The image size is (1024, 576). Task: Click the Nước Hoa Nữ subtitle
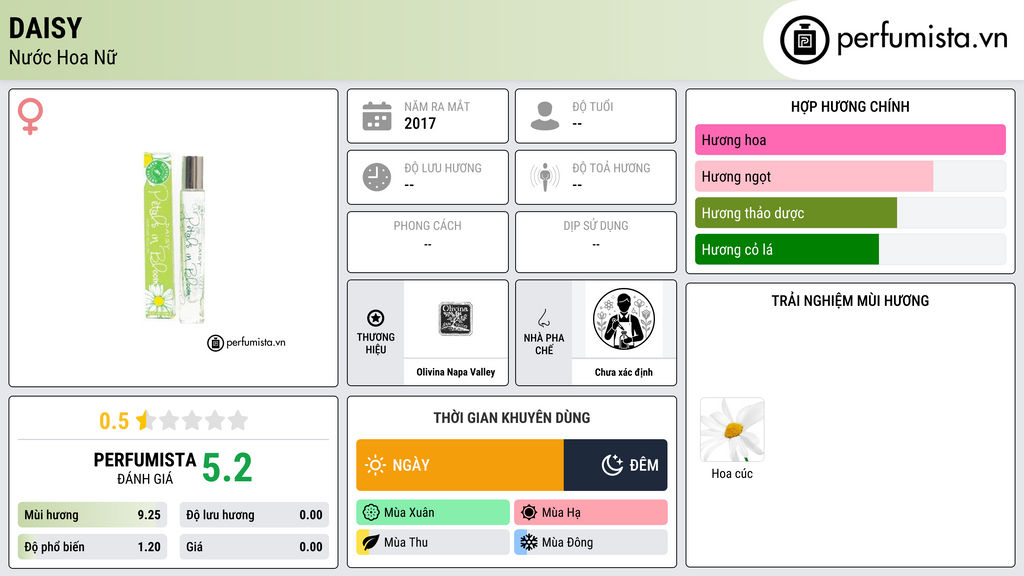coord(63,58)
